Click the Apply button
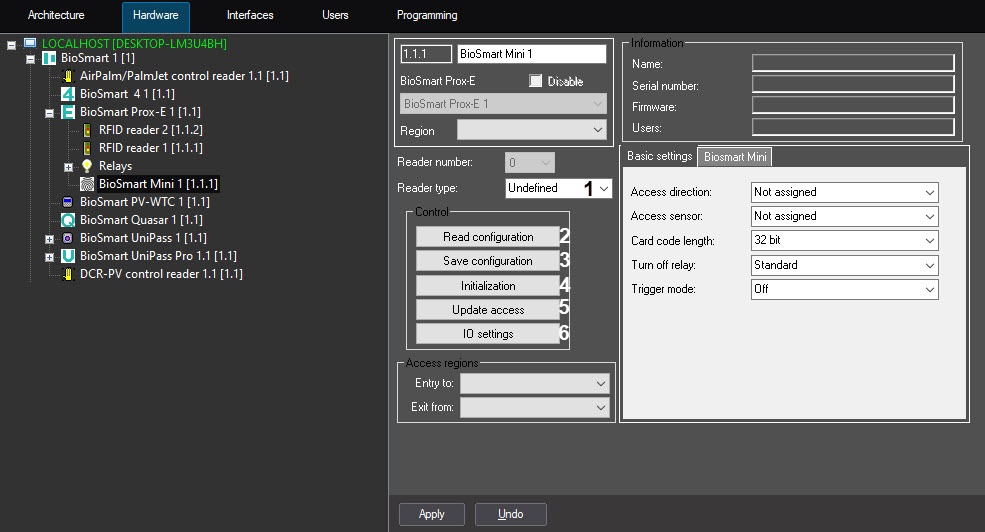 coord(431,514)
